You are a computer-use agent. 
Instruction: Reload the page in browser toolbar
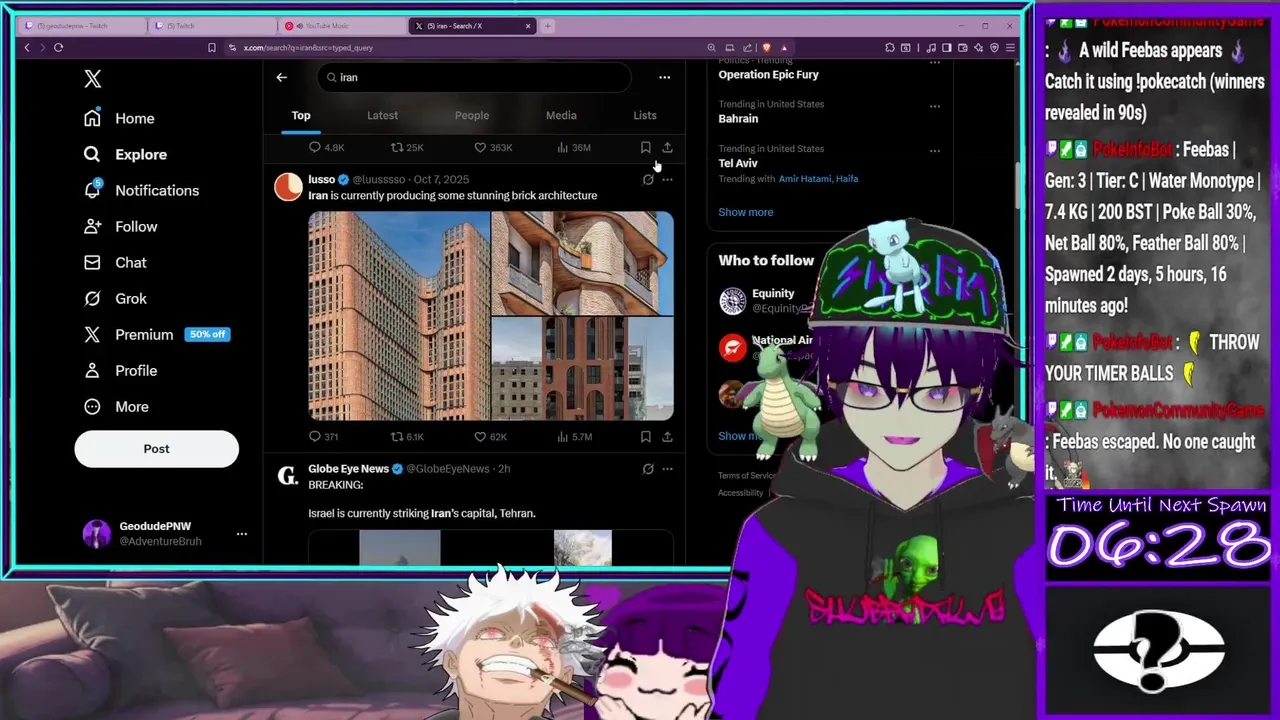point(58,47)
